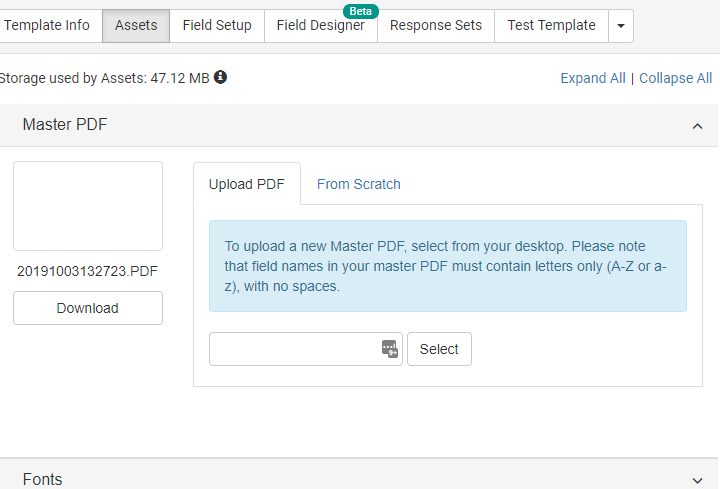Open the Field Designer beta tab
The height and width of the screenshot is (489, 720).
[x=321, y=26]
